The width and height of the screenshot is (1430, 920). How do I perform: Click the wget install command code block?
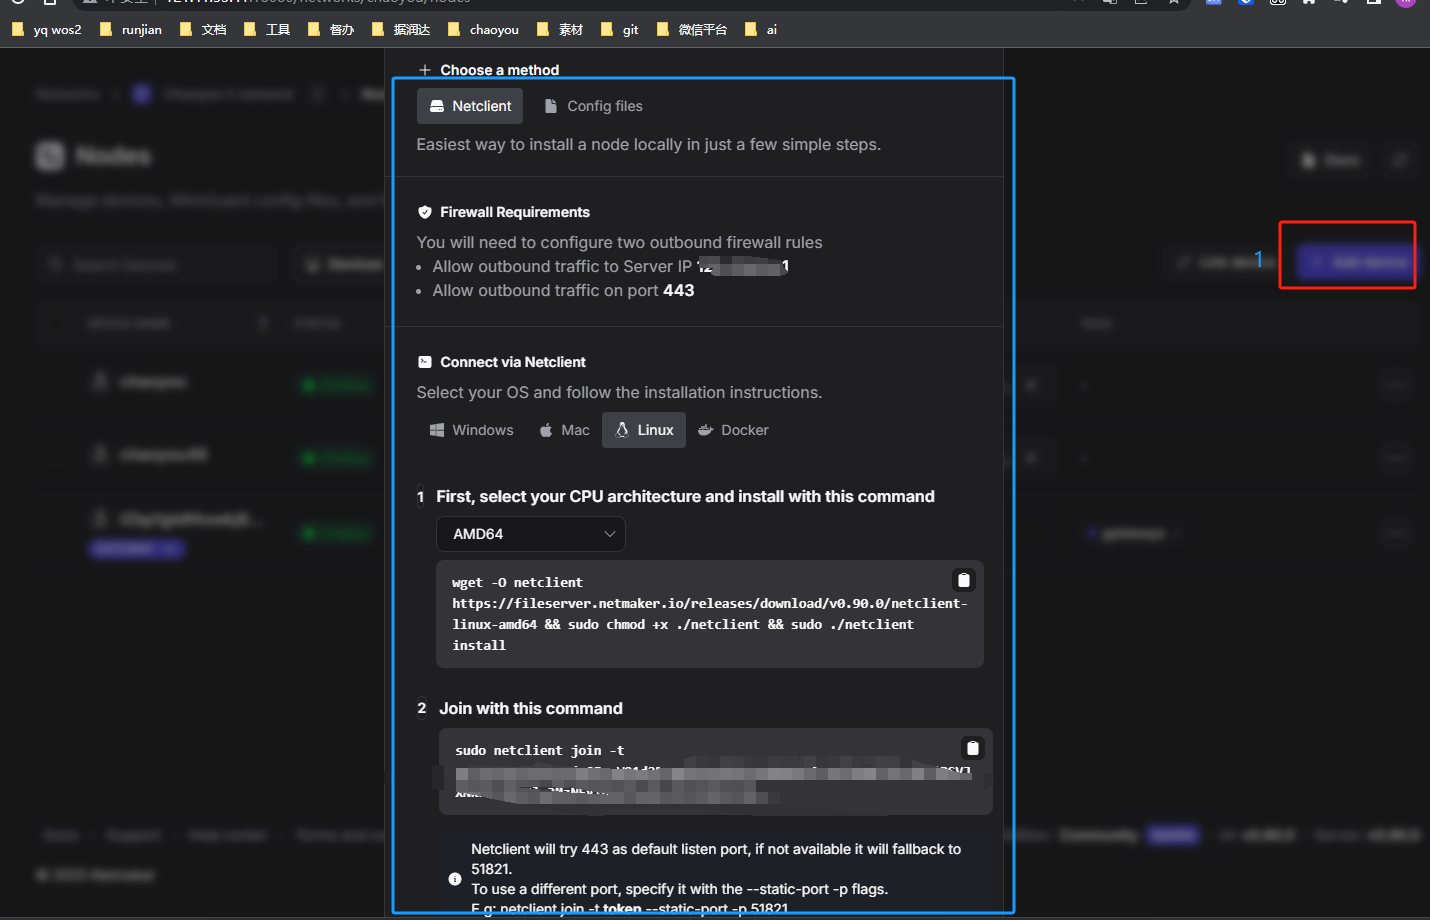[x=710, y=614]
